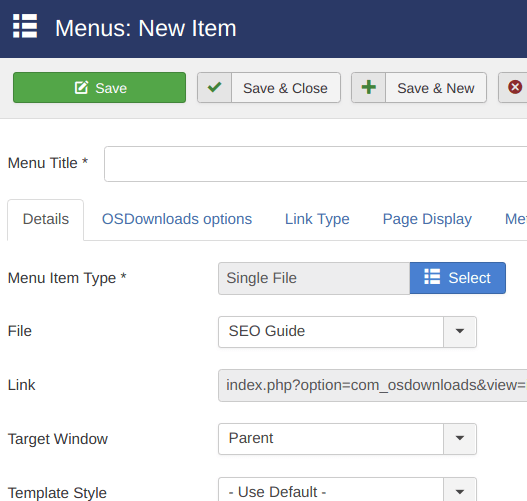Open the Select menu item type button
The image size is (527, 501).
458,278
